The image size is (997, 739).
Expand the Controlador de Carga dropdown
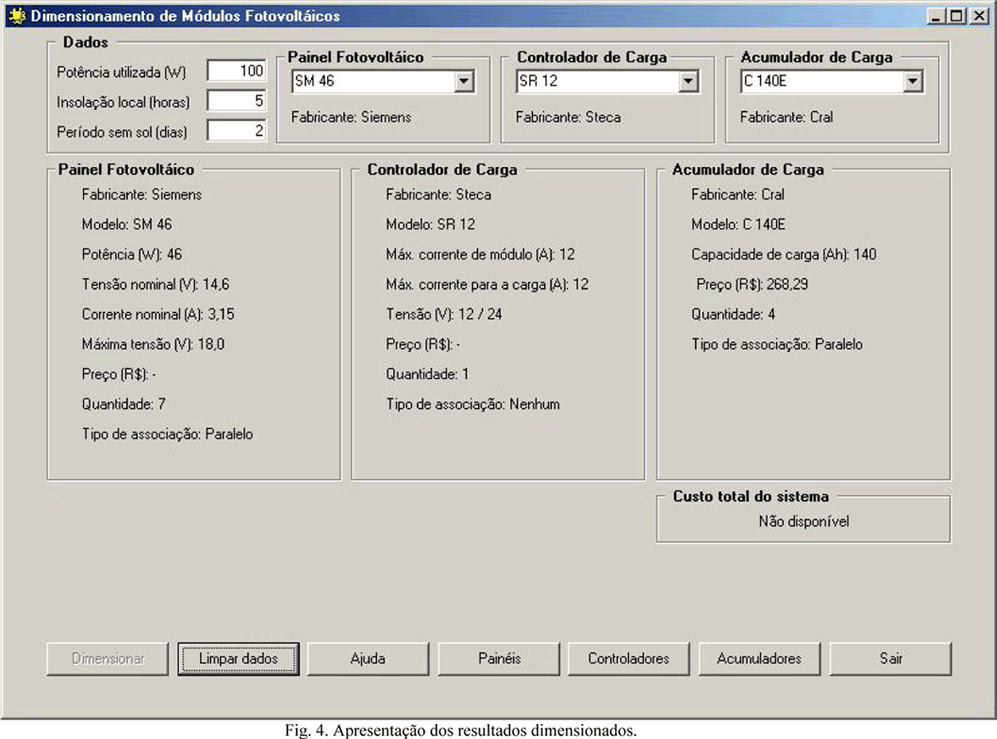[x=688, y=82]
